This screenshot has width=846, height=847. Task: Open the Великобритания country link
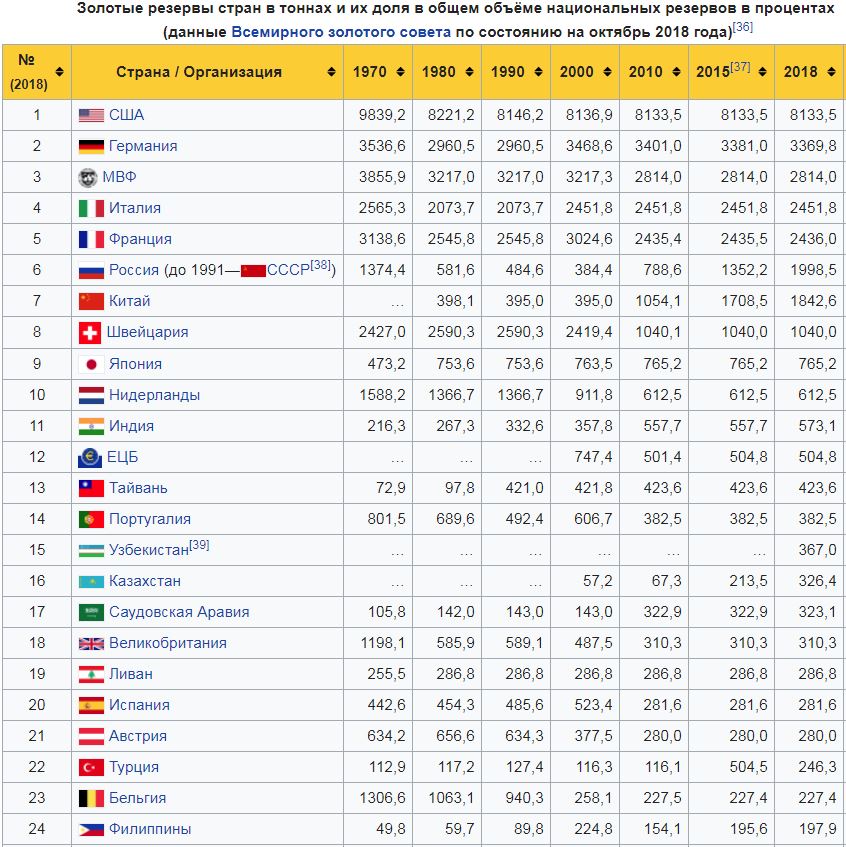(168, 643)
